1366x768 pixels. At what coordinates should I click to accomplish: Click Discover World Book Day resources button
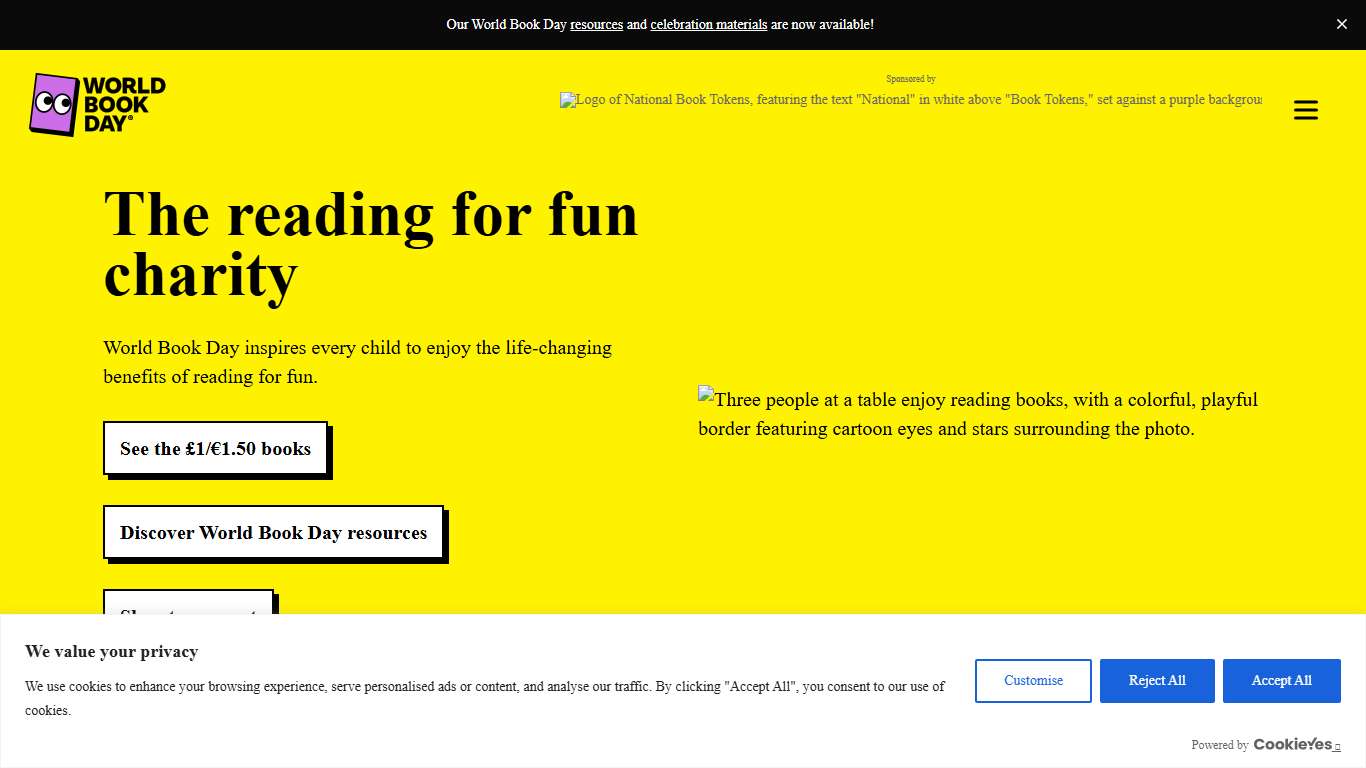(x=272, y=532)
